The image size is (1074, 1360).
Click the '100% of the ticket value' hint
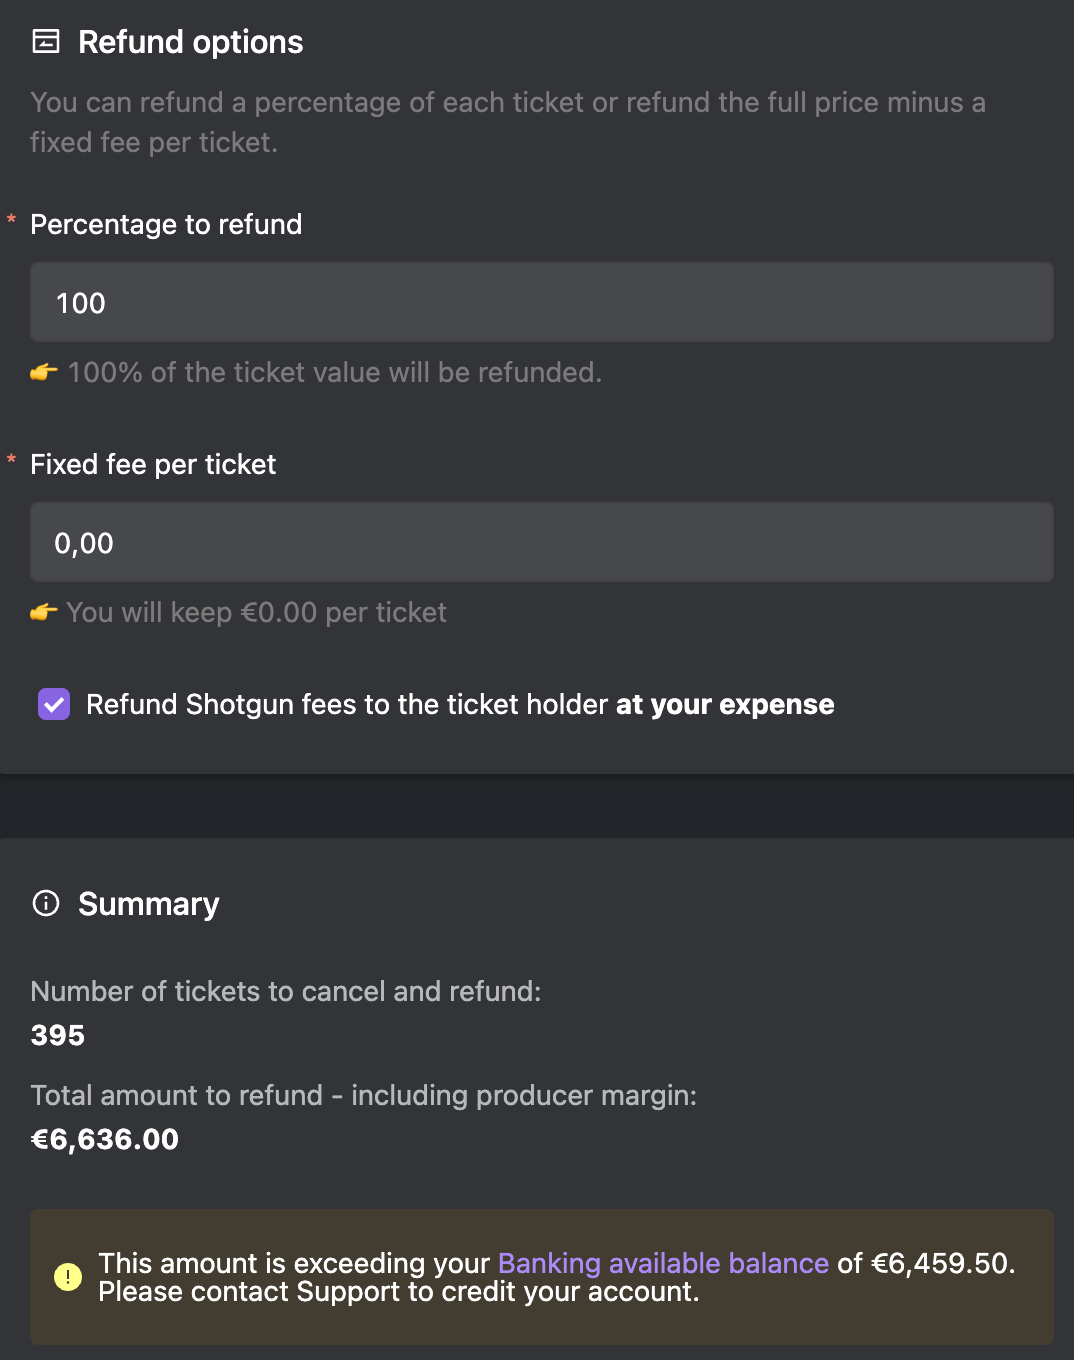tap(335, 372)
